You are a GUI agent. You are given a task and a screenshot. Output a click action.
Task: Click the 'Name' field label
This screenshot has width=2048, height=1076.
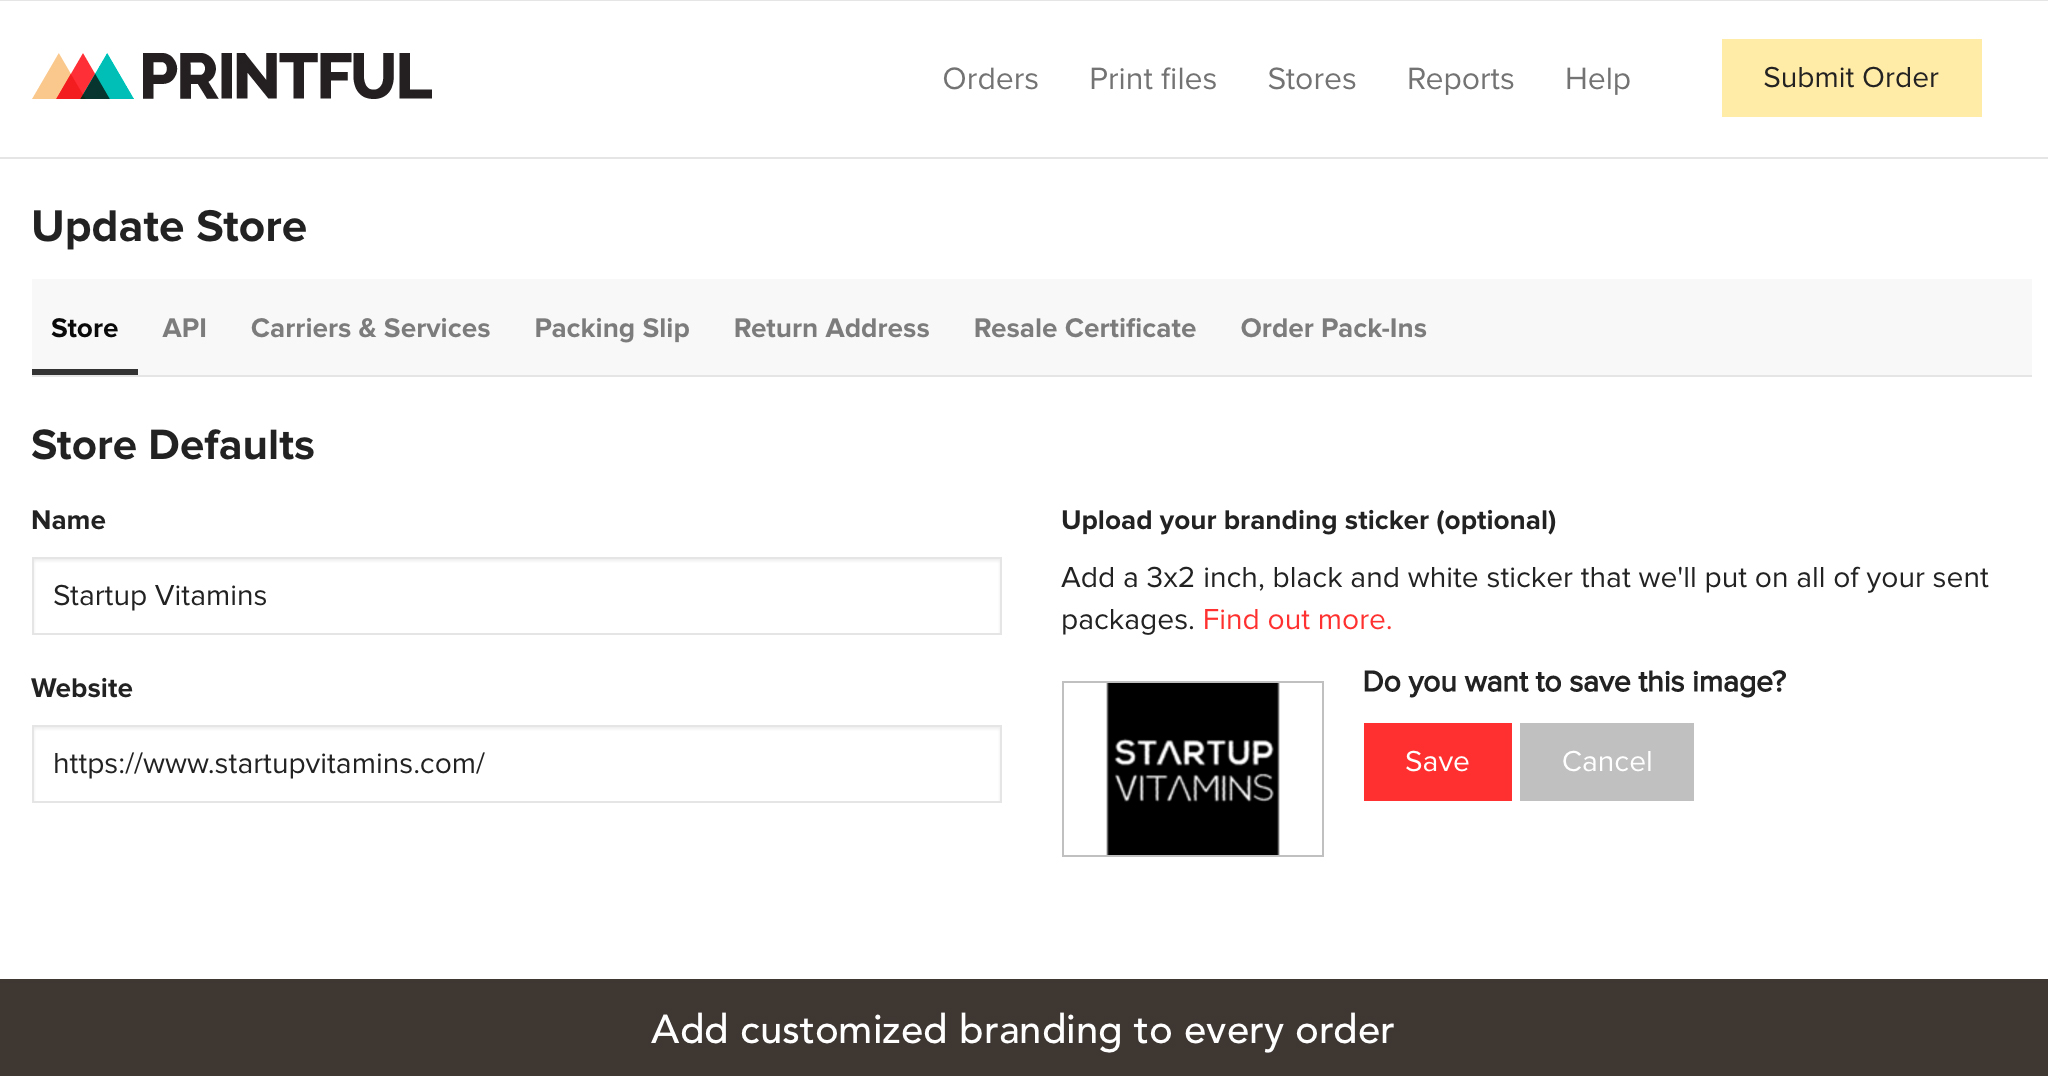(x=68, y=520)
